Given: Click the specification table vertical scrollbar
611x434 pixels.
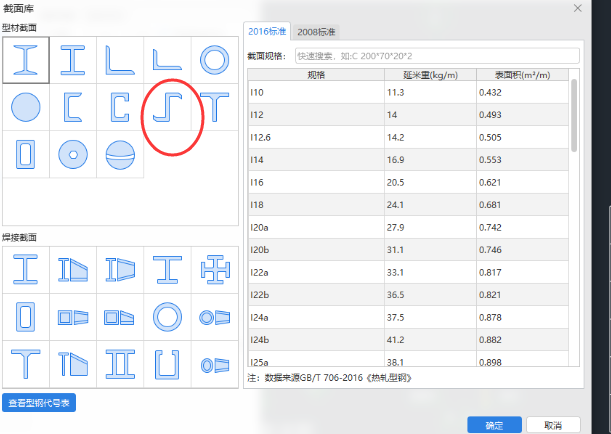Looking at the screenshot, I should [574, 115].
